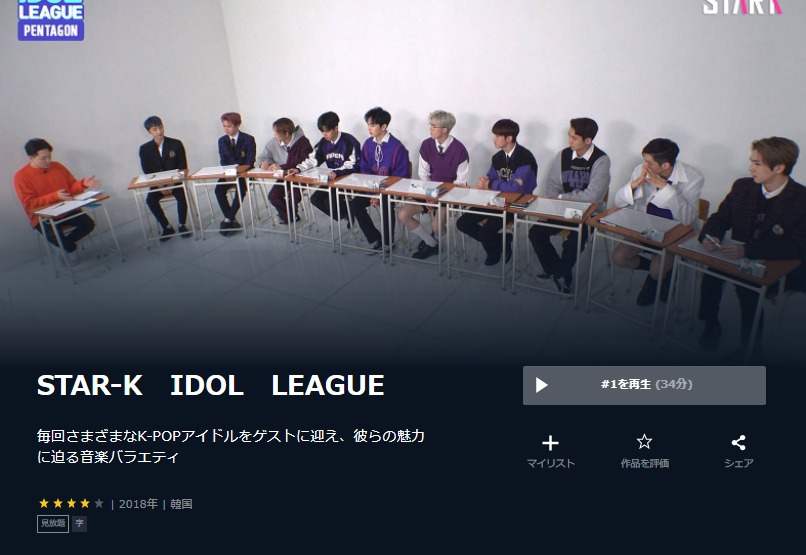Click the play triangle icon for episode 1
Screen dimensions: 806x555
pos(541,385)
